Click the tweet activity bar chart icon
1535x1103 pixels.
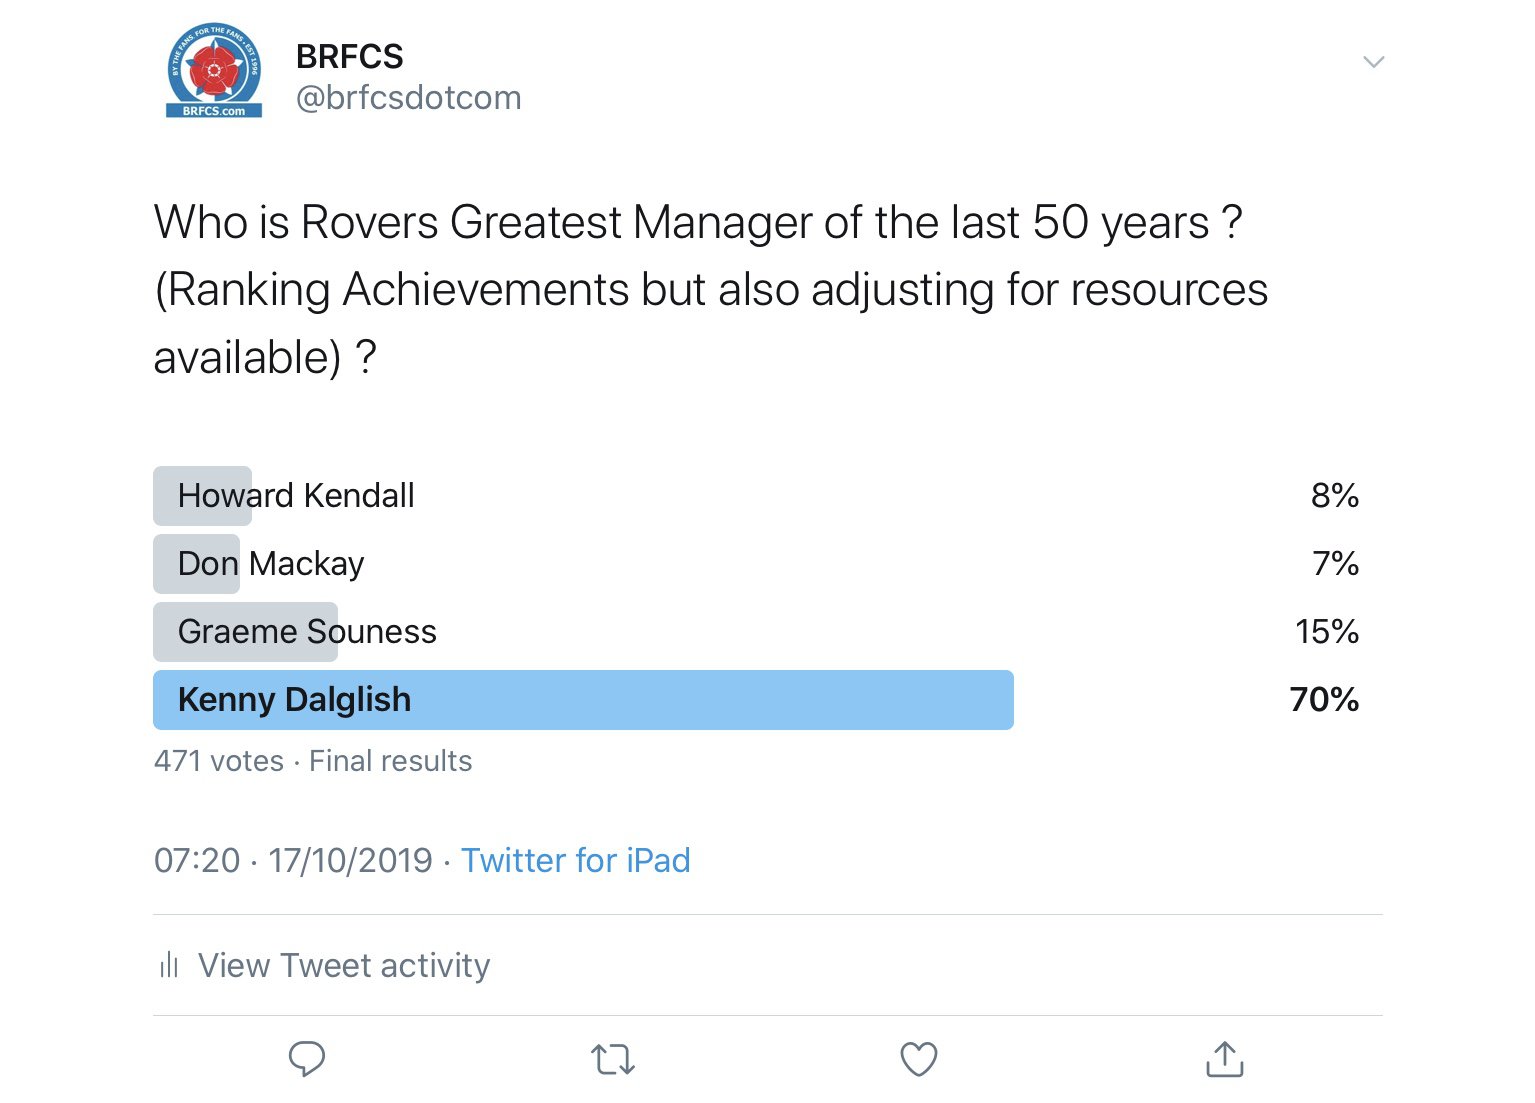(169, 965)
